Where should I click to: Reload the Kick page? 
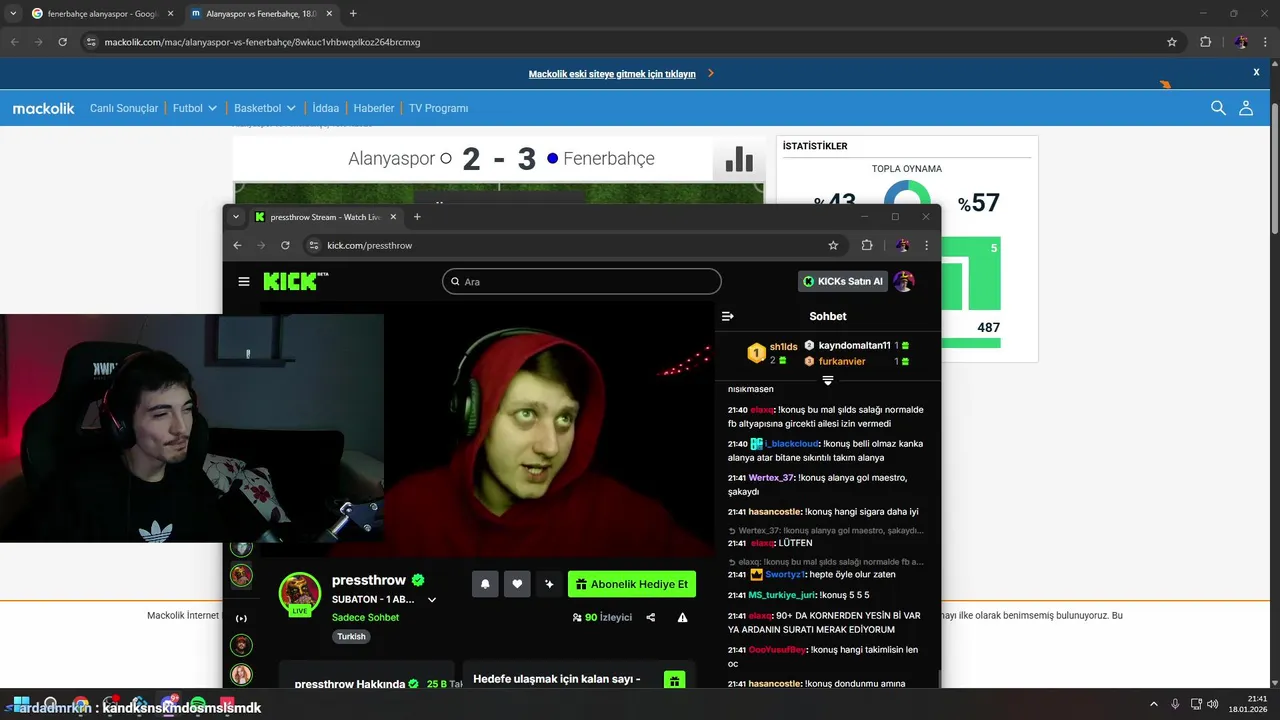point(285,245)
